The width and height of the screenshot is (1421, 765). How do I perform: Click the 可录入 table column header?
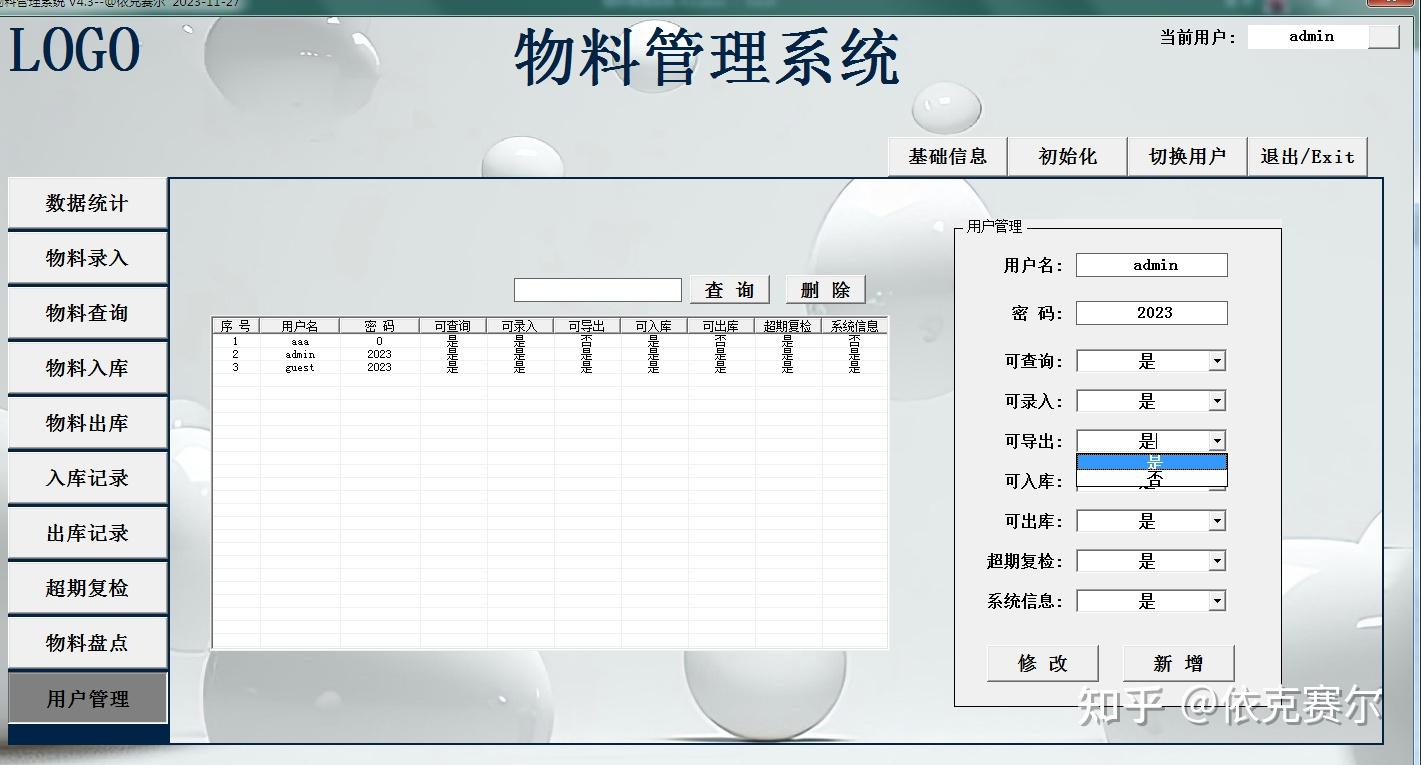pyautogui.click(x=520, y=326)
